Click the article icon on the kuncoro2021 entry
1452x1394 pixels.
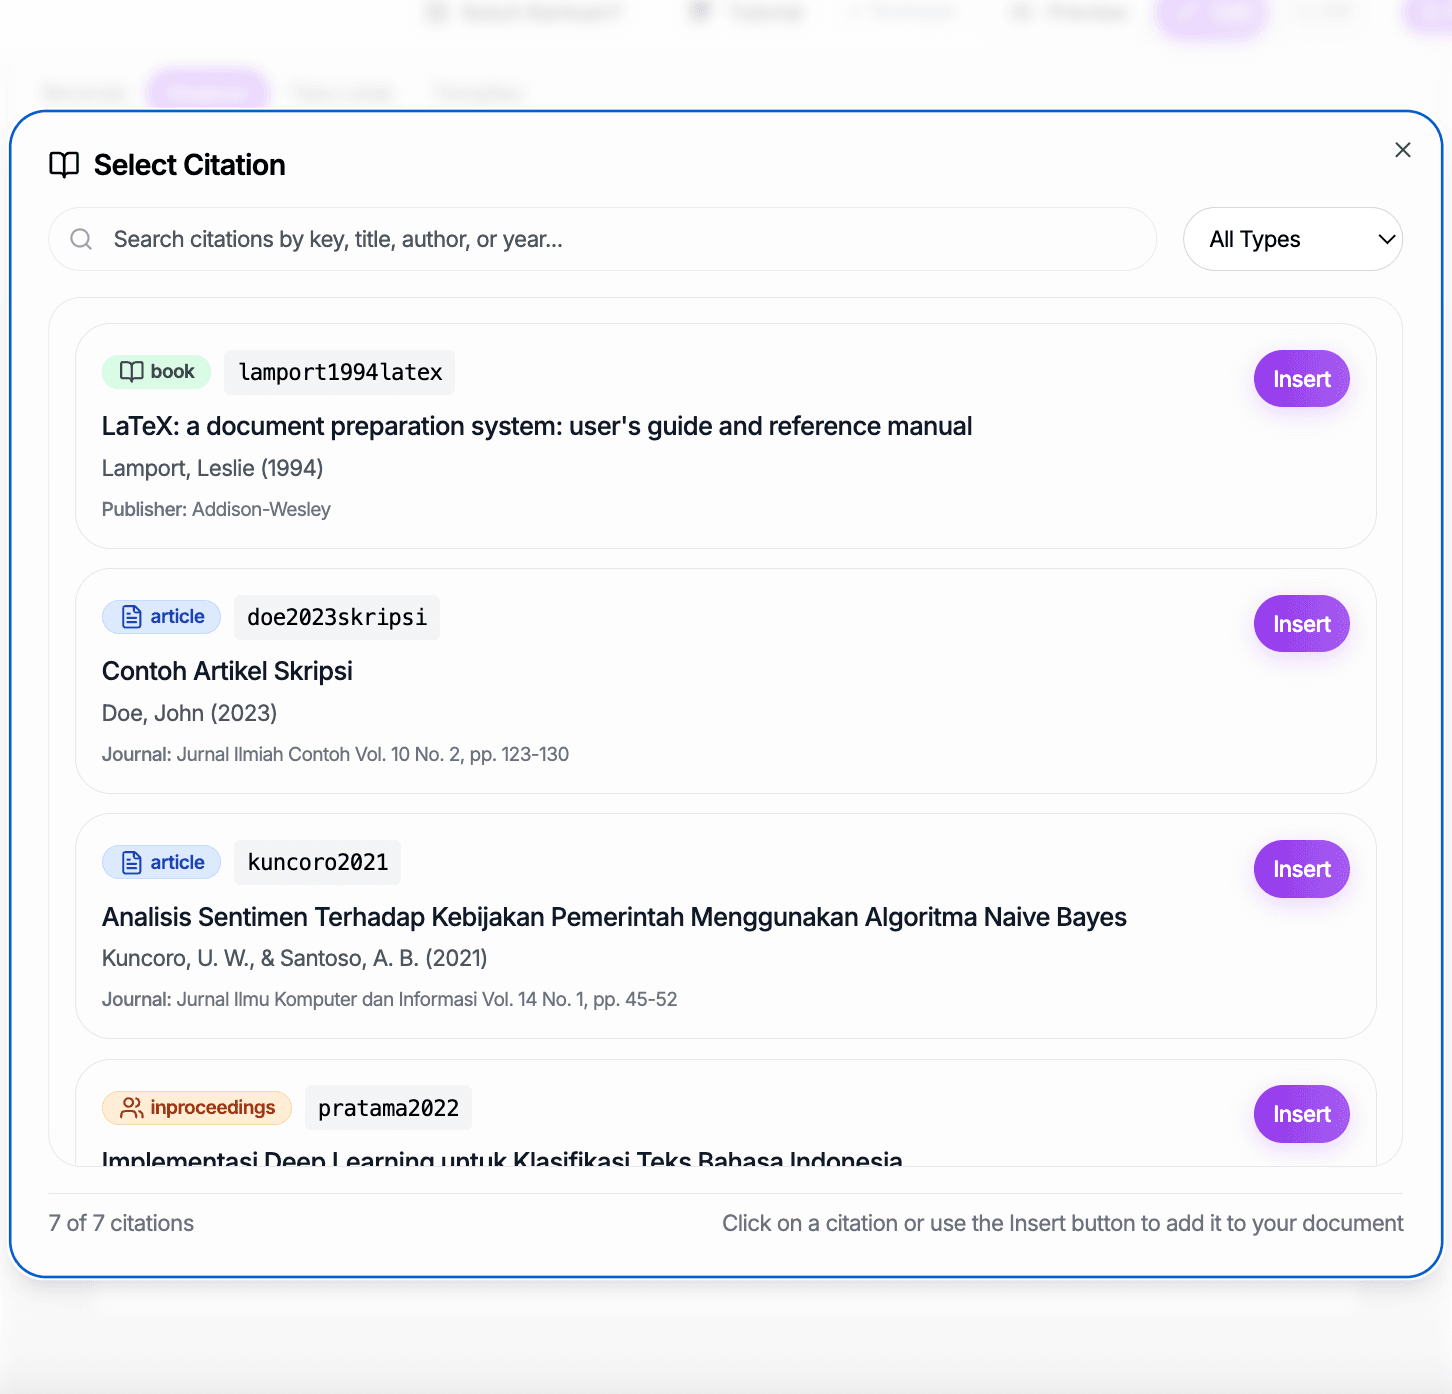click(131, 861)
